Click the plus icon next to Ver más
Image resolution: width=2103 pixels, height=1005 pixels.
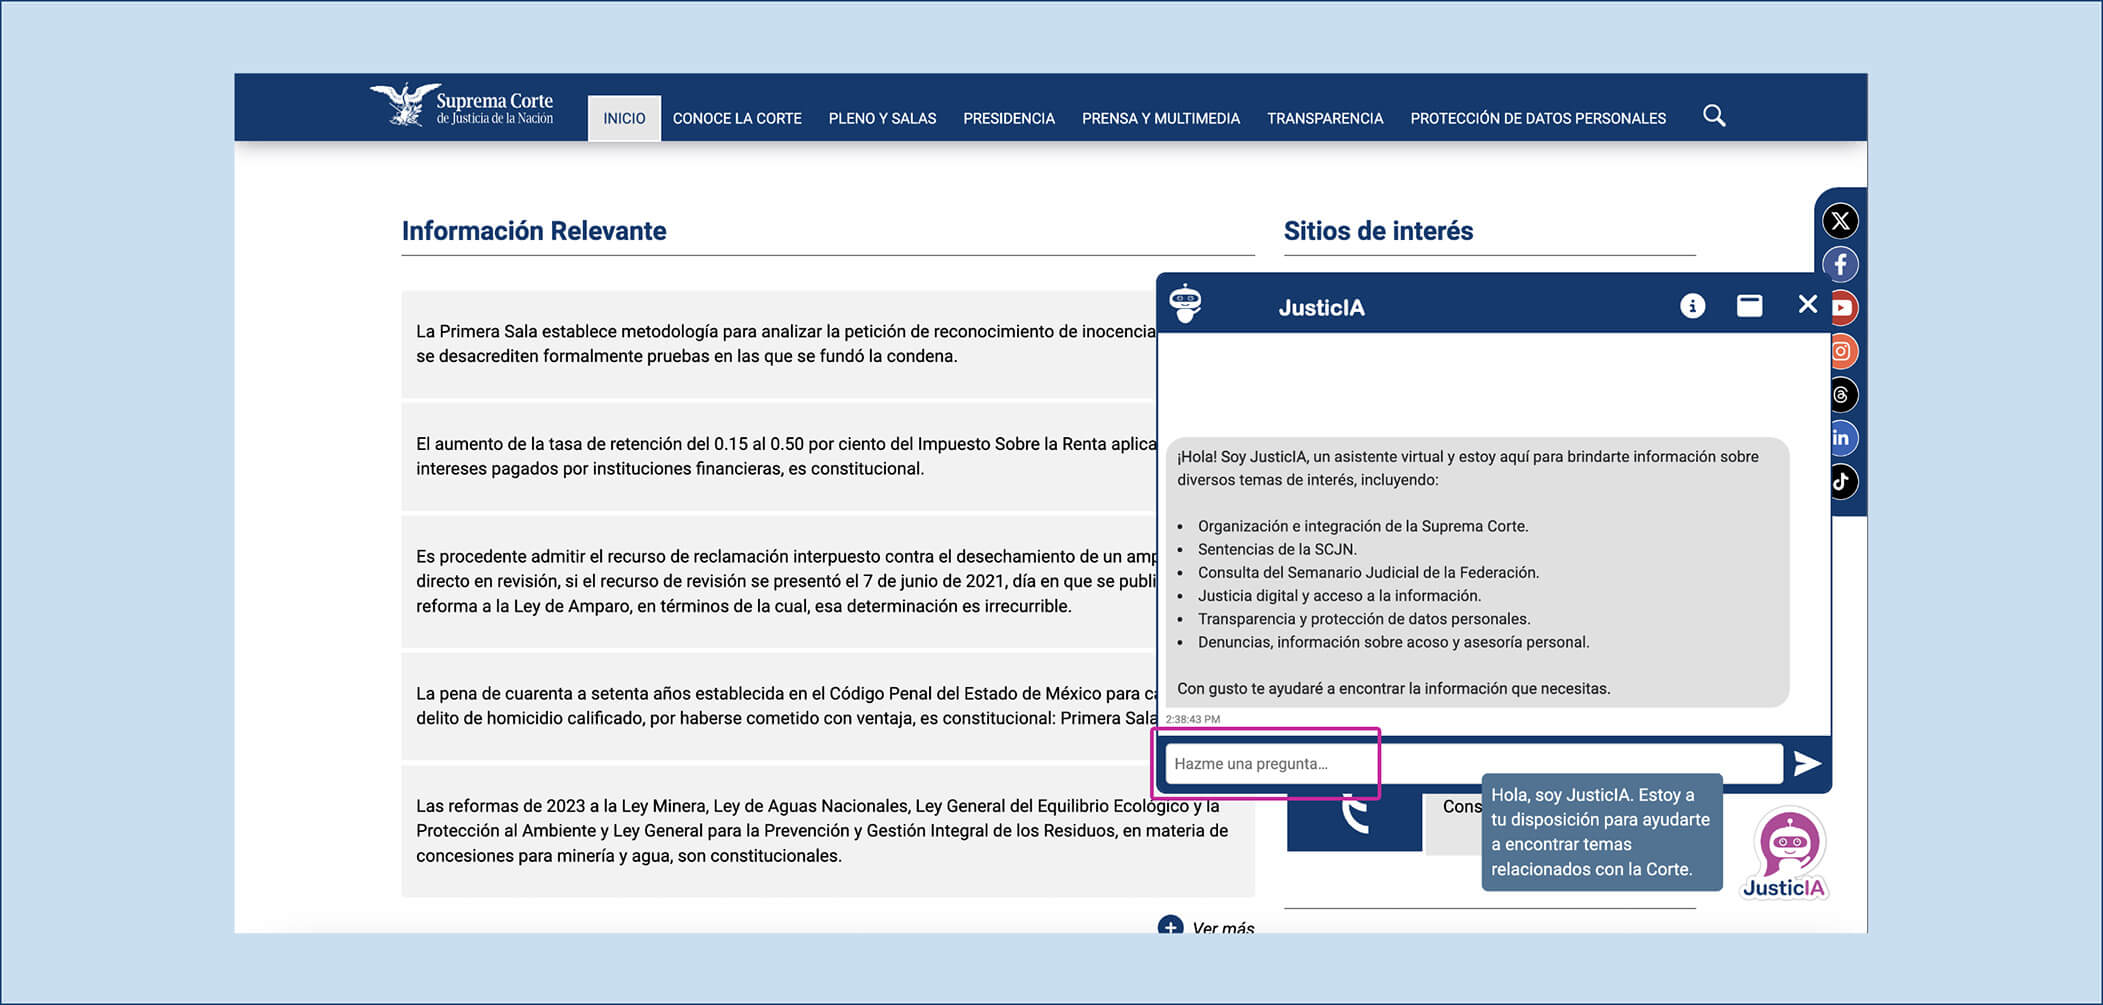pyautogui.click(x=1170, y=925)
